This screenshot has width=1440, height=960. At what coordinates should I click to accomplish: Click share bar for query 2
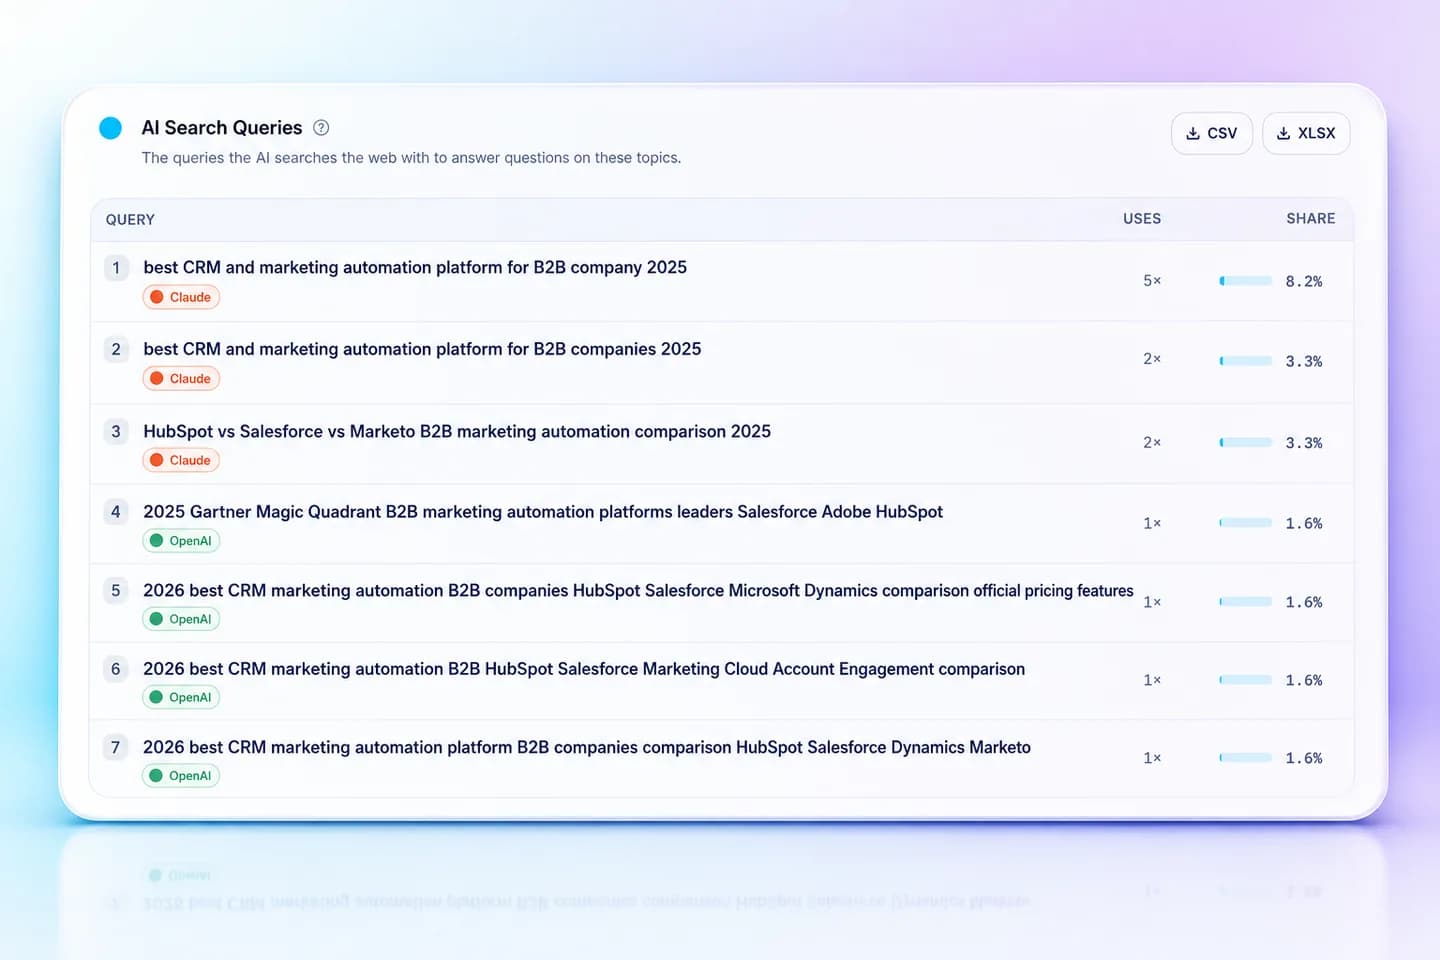point(1246,361)
